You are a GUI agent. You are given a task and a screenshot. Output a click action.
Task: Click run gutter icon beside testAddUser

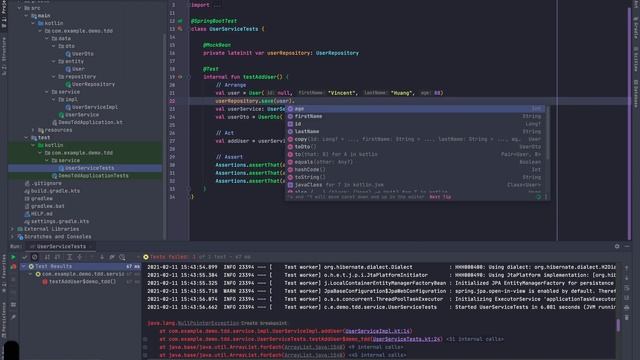coord(180,77)
